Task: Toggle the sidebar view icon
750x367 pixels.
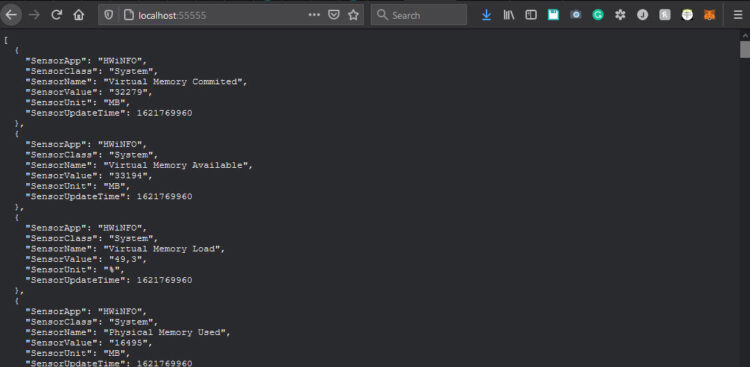Action: click(x=531, y=15)
